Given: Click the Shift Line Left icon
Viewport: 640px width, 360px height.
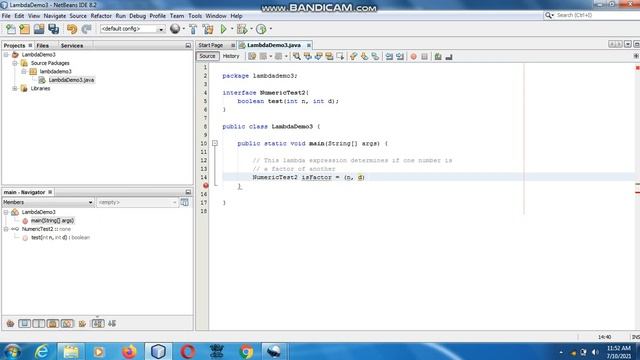Looking at the screenshot, I should coord(389,57).
